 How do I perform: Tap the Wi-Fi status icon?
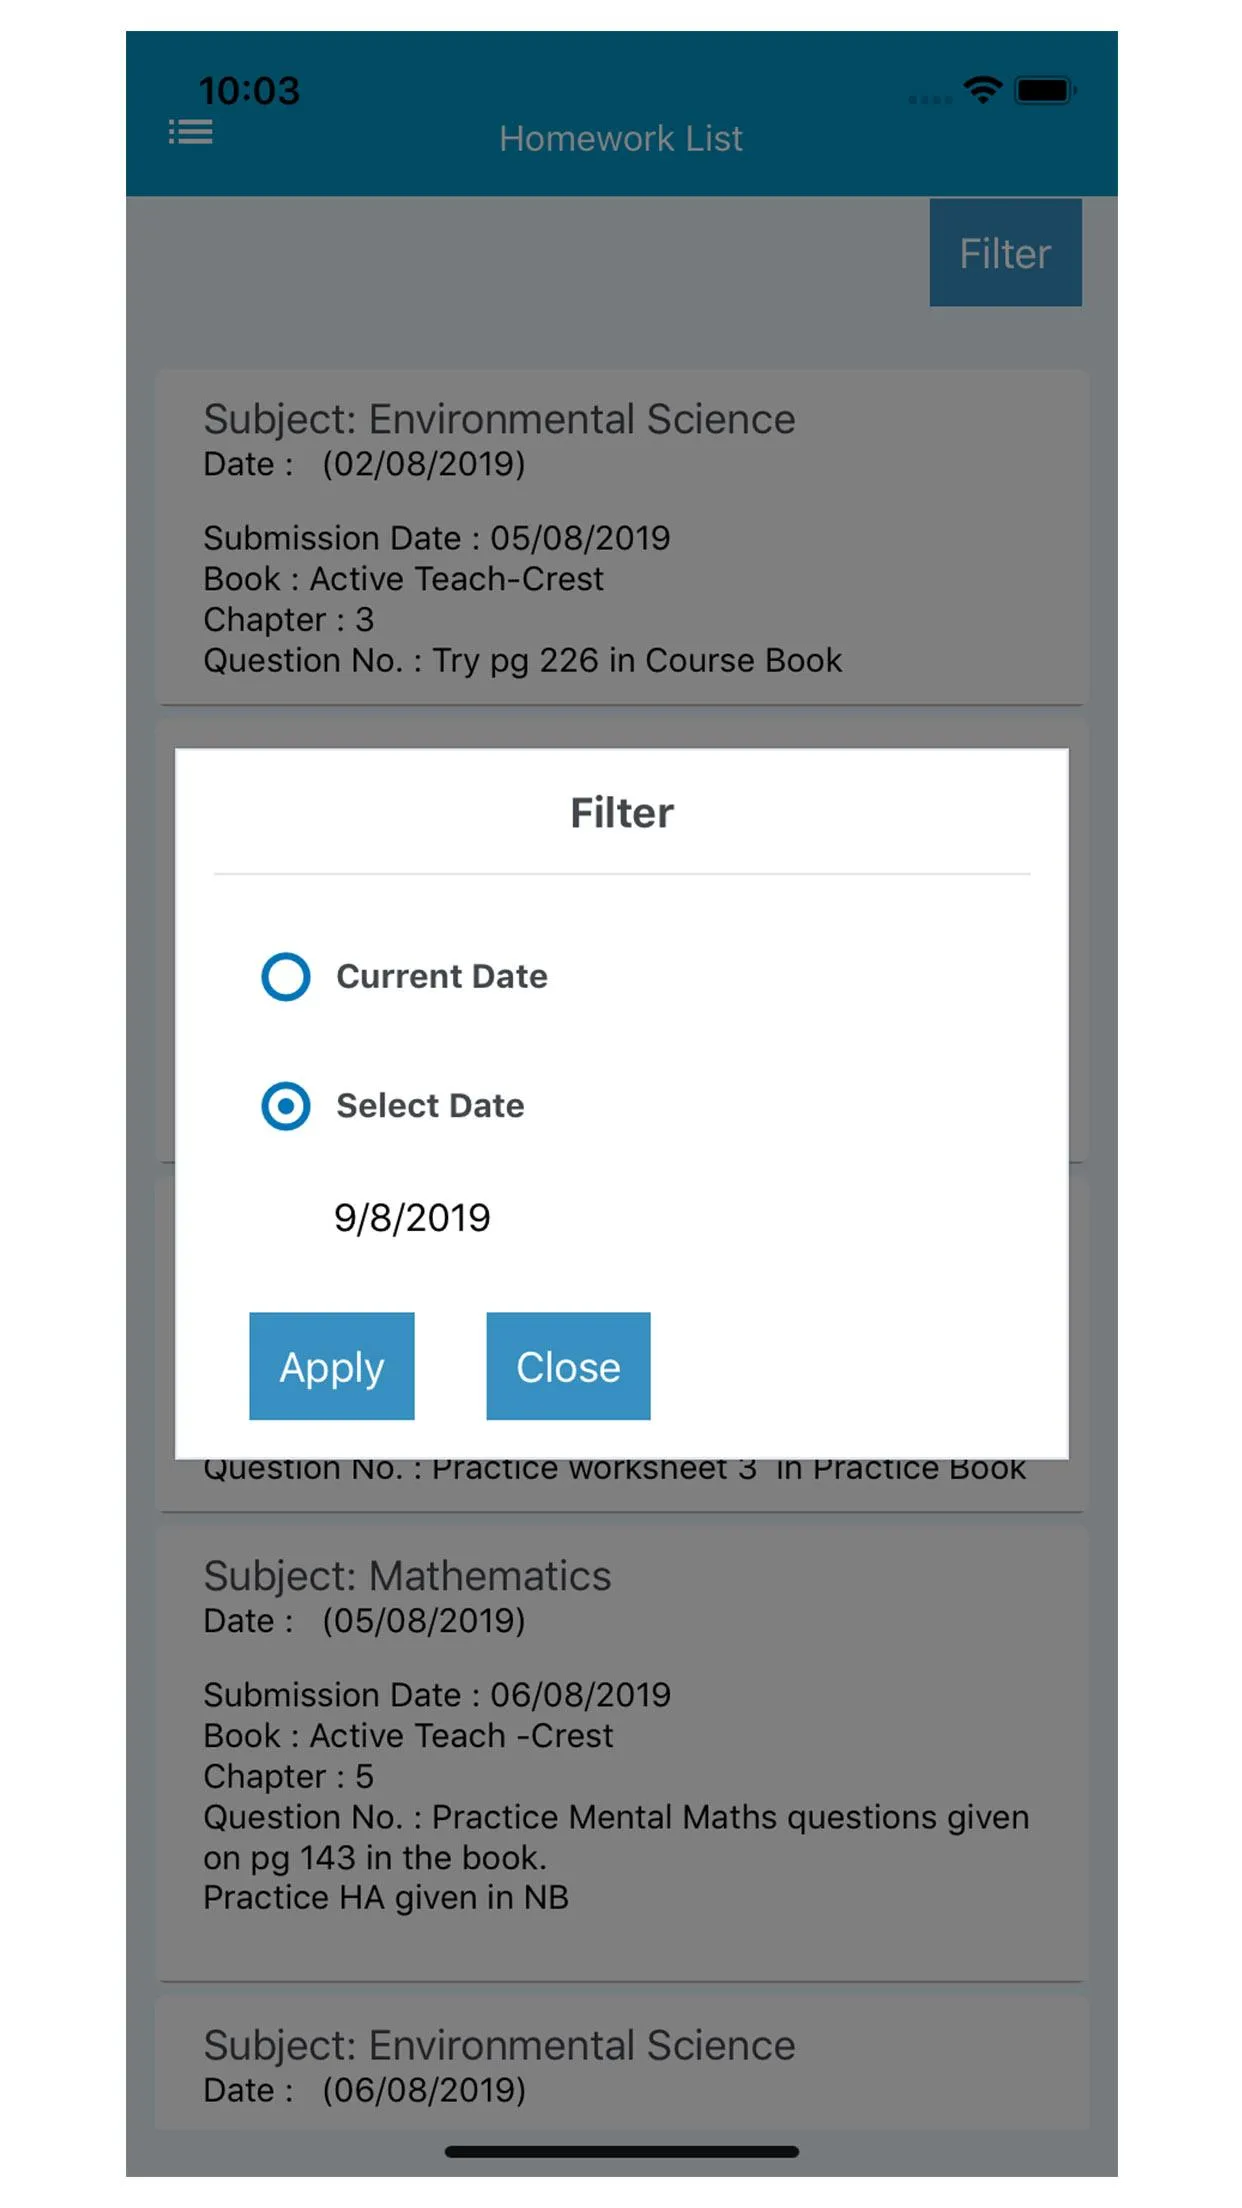pyautogui.click(x=983, y=90)
